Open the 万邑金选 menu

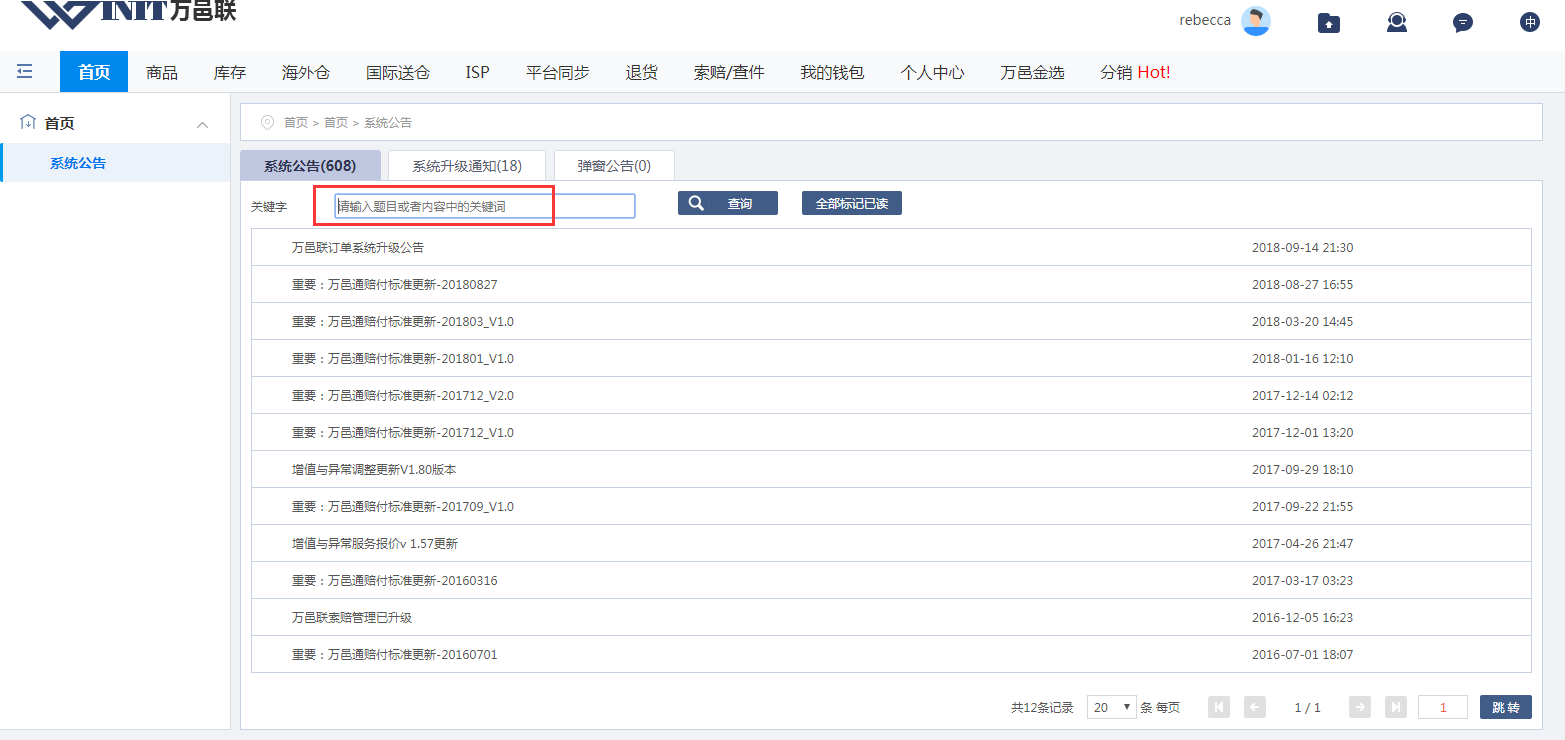pos(1032,72)
